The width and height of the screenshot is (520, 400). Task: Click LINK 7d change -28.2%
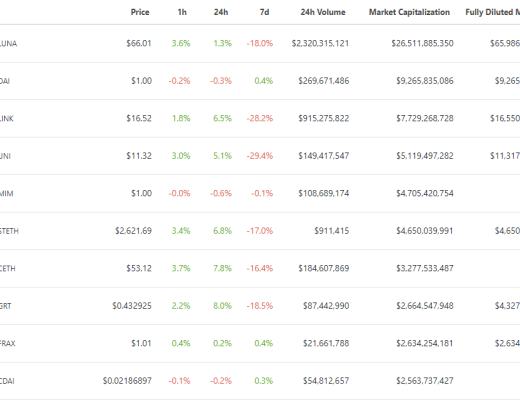click(260, 118)
